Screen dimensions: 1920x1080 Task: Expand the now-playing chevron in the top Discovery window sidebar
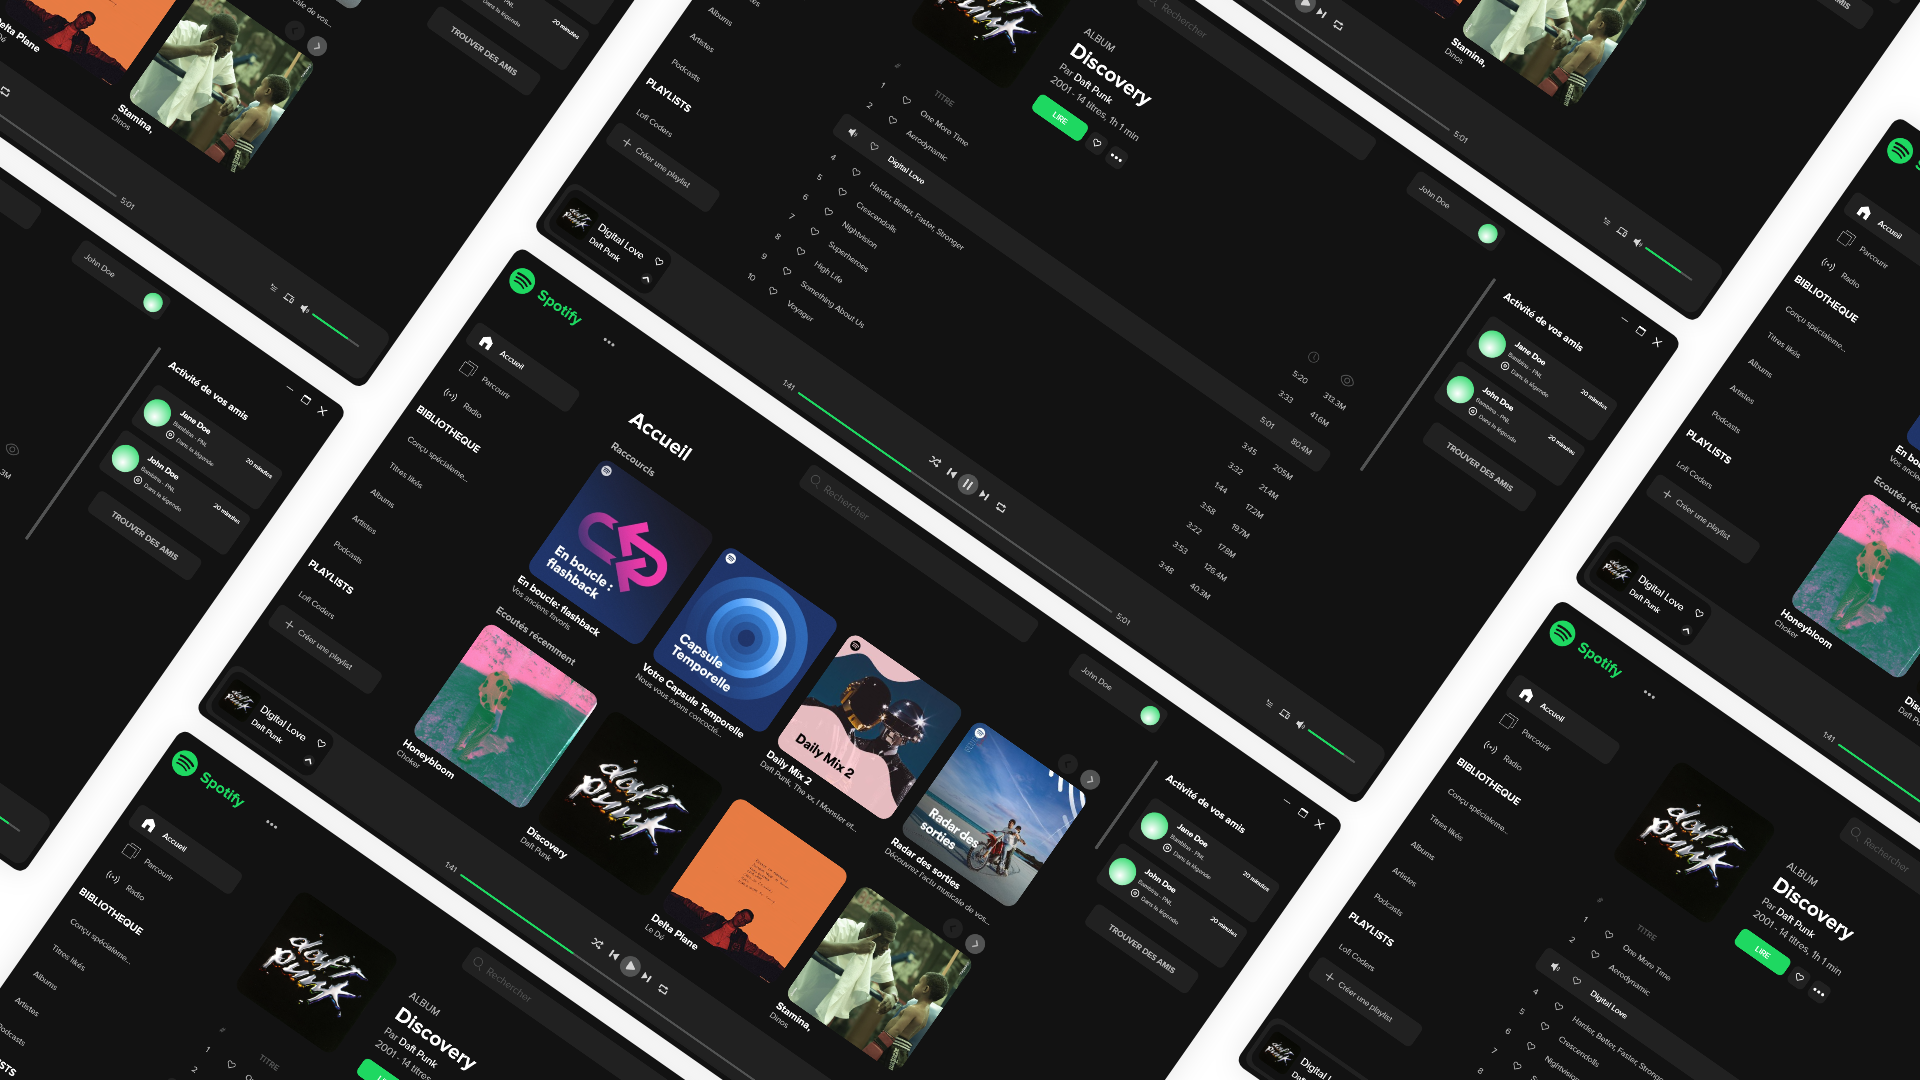pos(645,279)
